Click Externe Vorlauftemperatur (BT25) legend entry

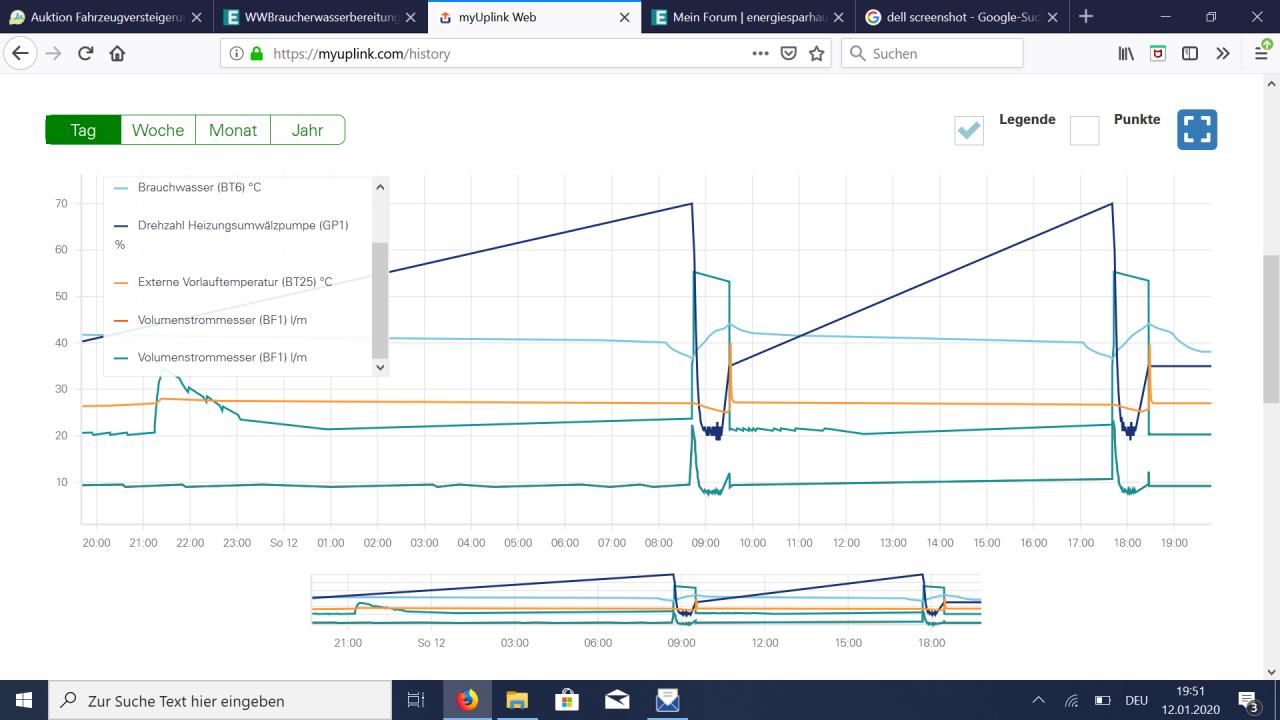(x=223, y=282)
